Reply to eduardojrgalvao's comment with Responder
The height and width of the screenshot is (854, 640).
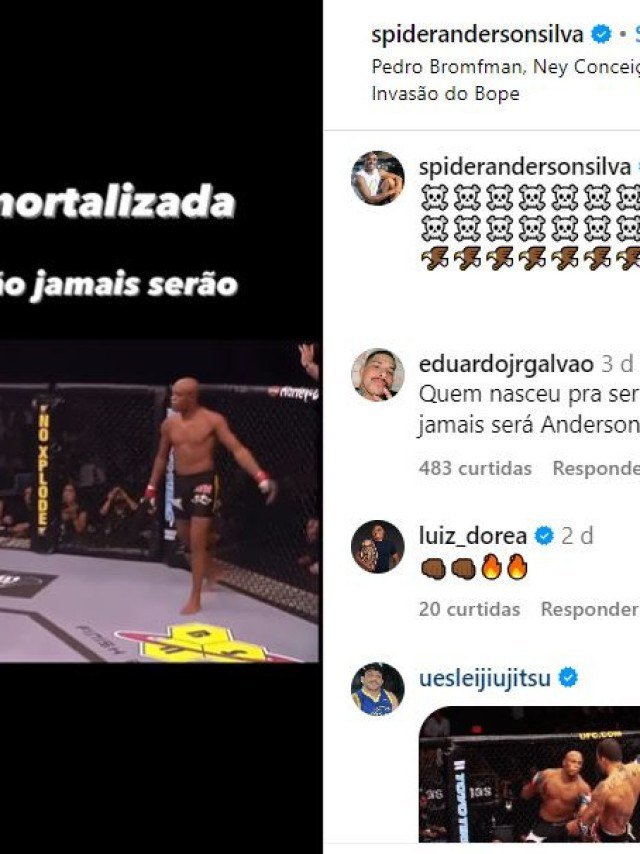click(596, 468)
